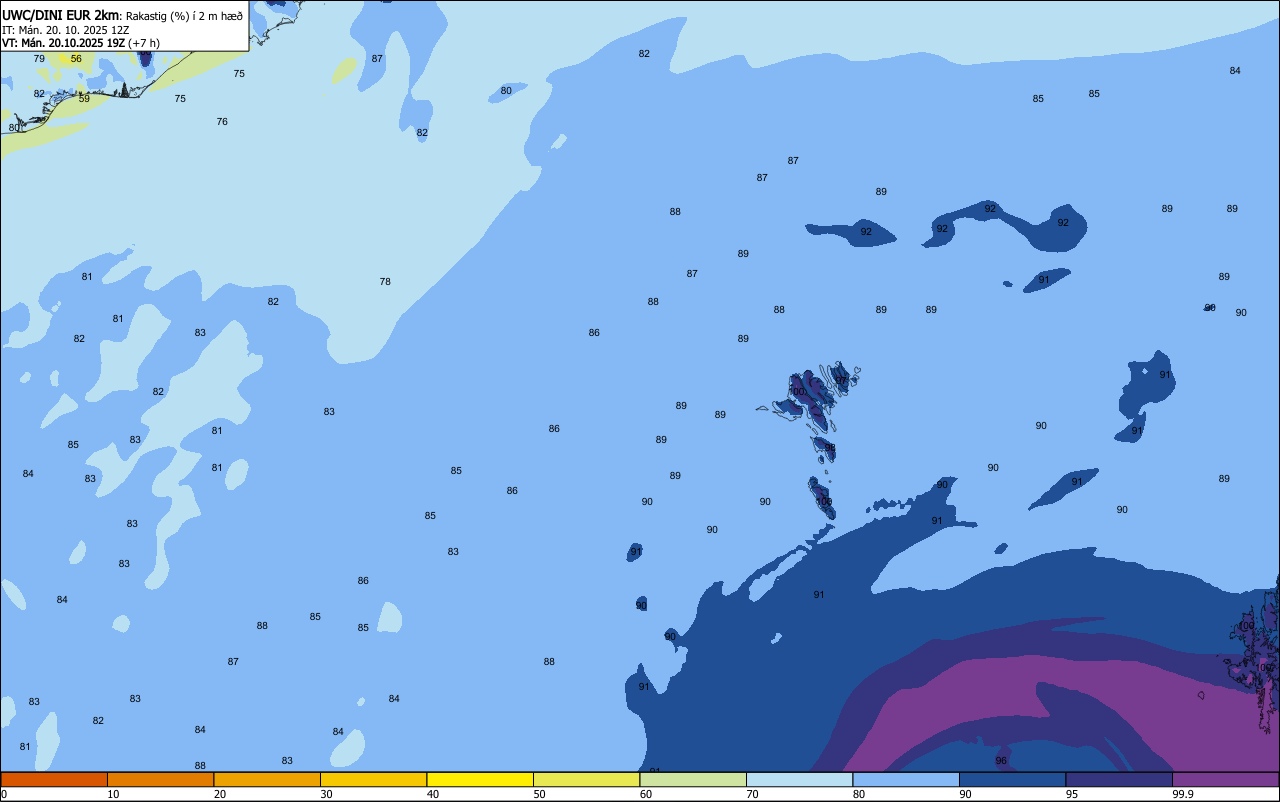
Task: Click the 'VT: Mán. 20.10.2025 19Z' line
Action: pyautogui.click(x=63, y=43)
